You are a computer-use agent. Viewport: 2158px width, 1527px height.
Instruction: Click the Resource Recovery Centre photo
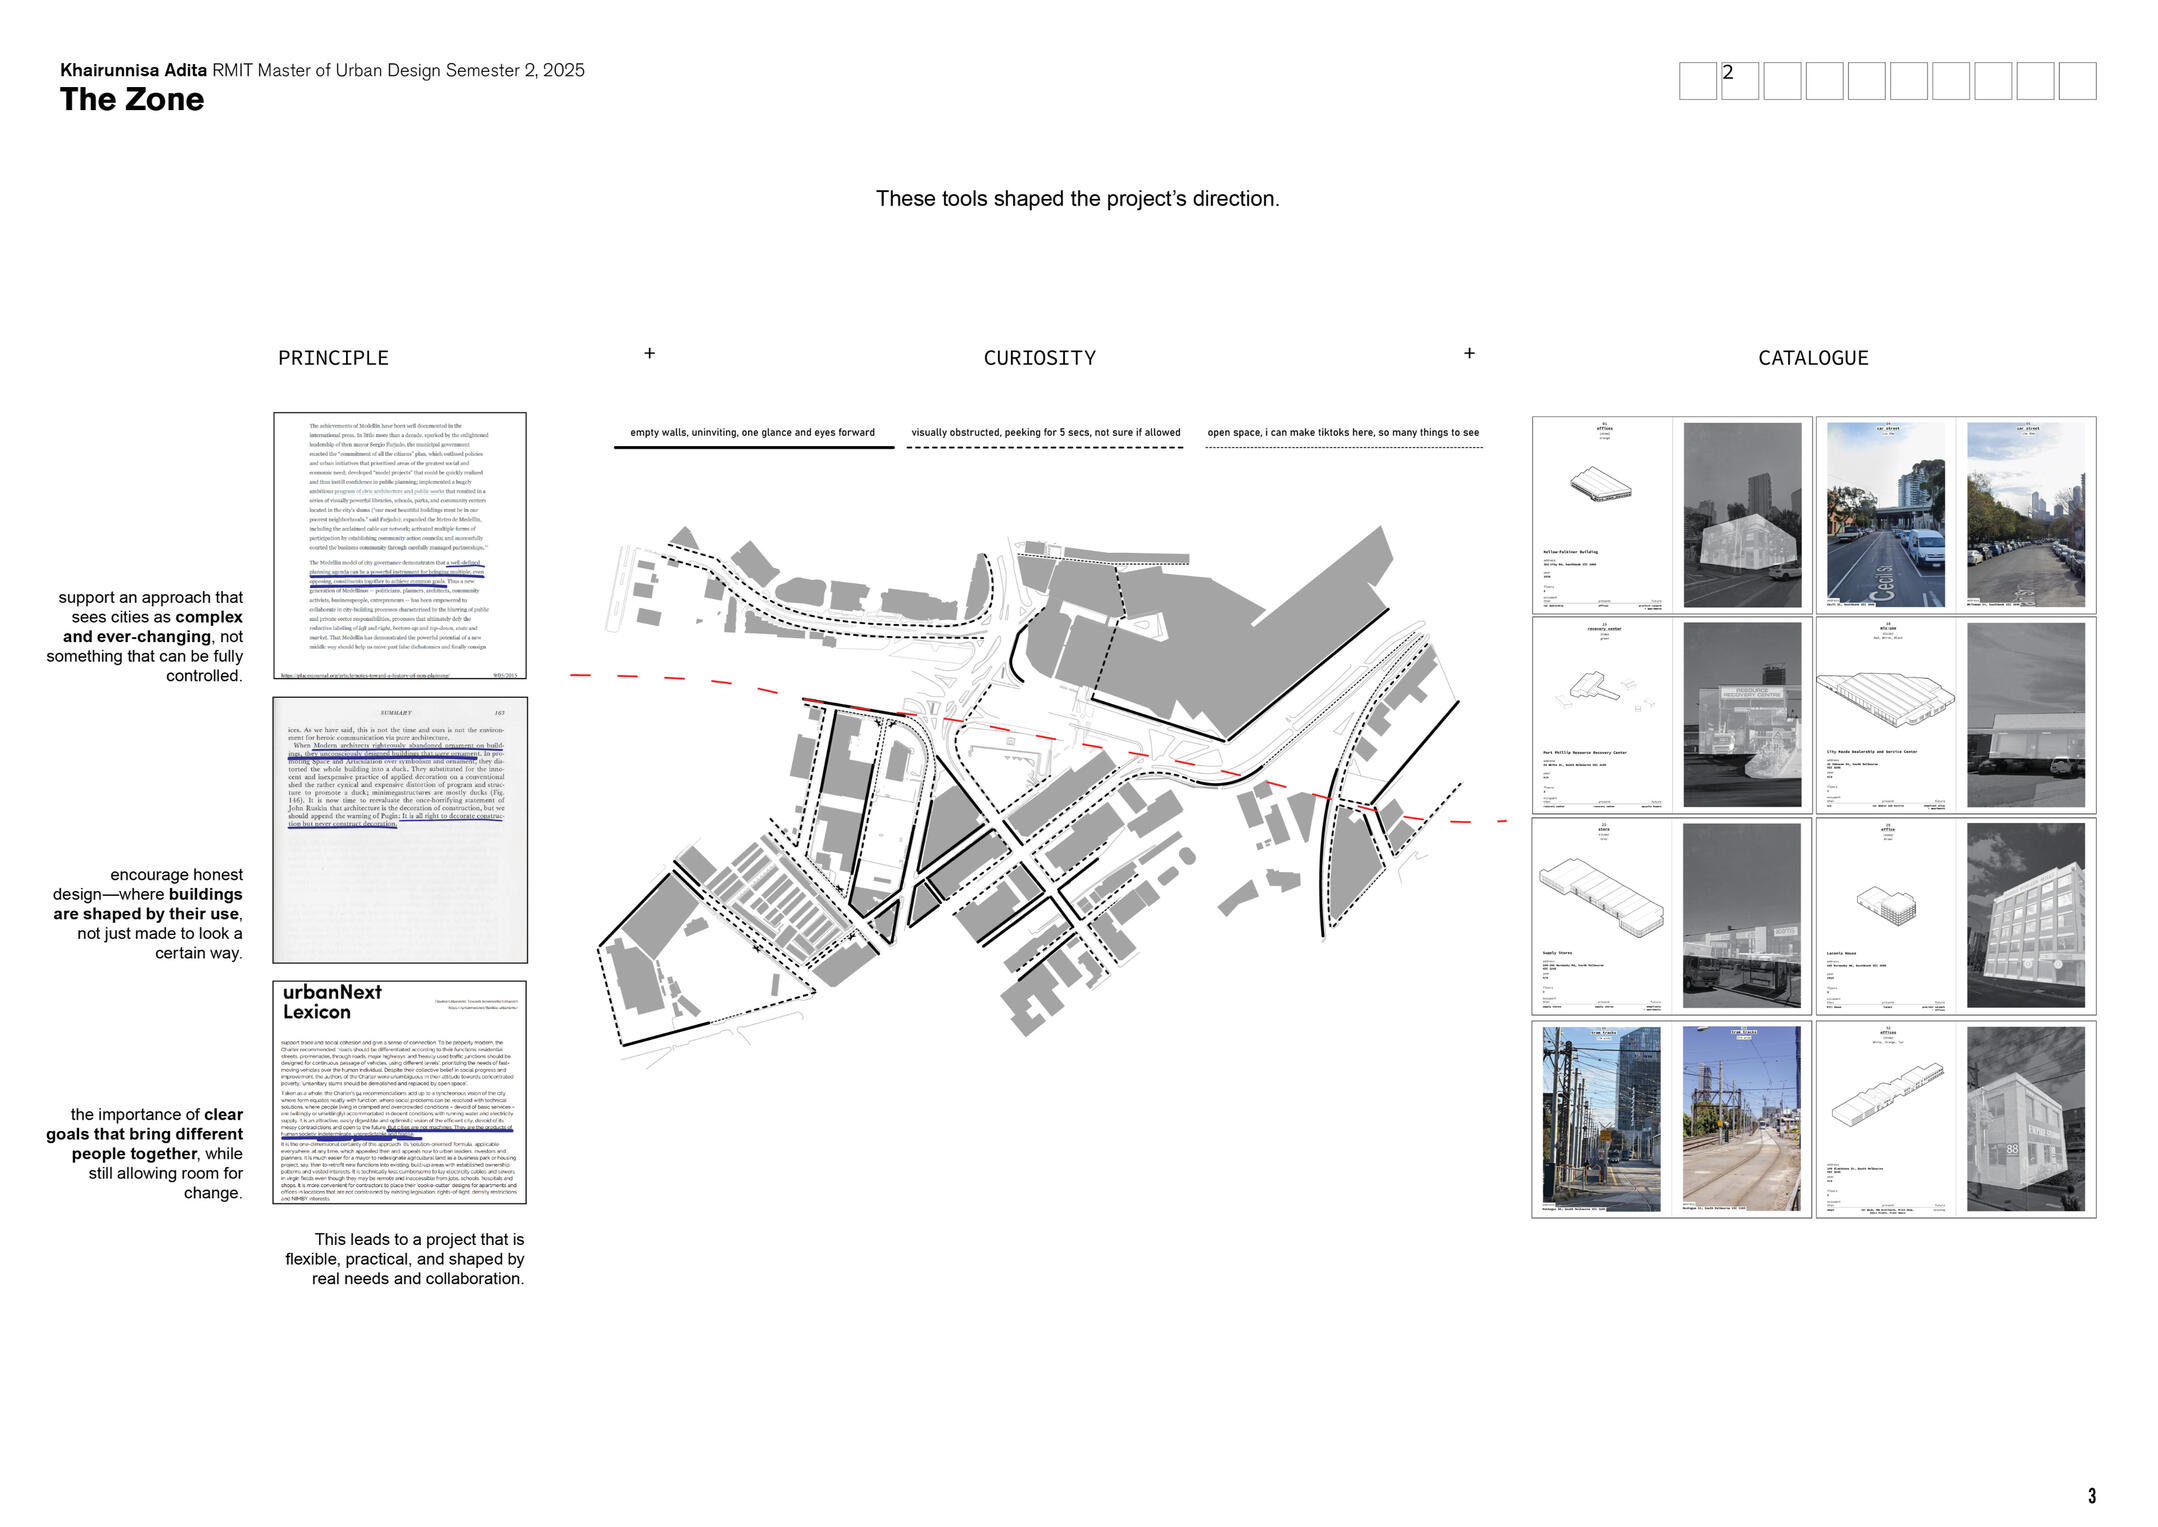[1741, 715]
